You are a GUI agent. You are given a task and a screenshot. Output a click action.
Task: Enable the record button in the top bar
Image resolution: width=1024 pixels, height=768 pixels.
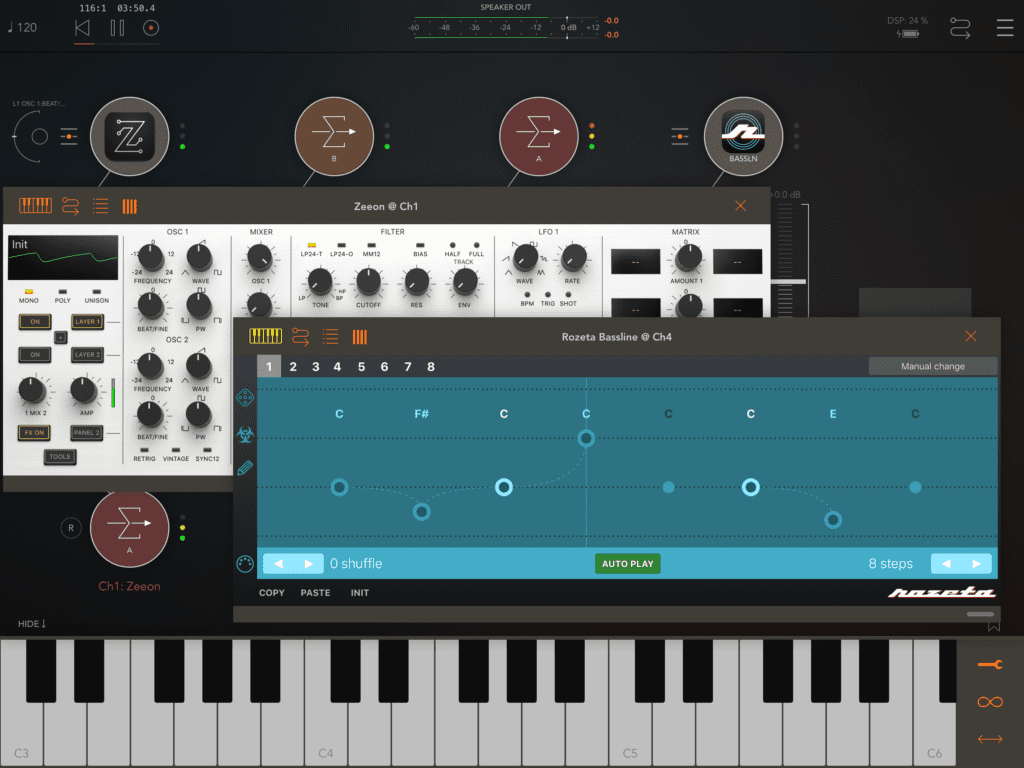tap(151, 27)
